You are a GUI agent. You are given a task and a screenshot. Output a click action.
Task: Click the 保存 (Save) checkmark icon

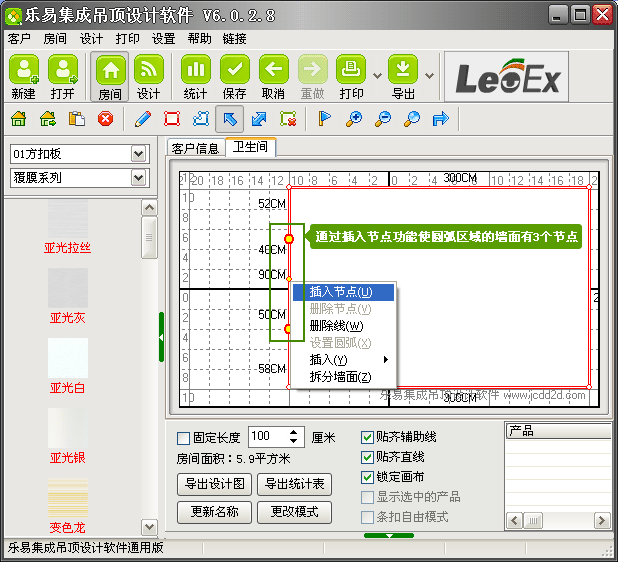pos(235,69)
